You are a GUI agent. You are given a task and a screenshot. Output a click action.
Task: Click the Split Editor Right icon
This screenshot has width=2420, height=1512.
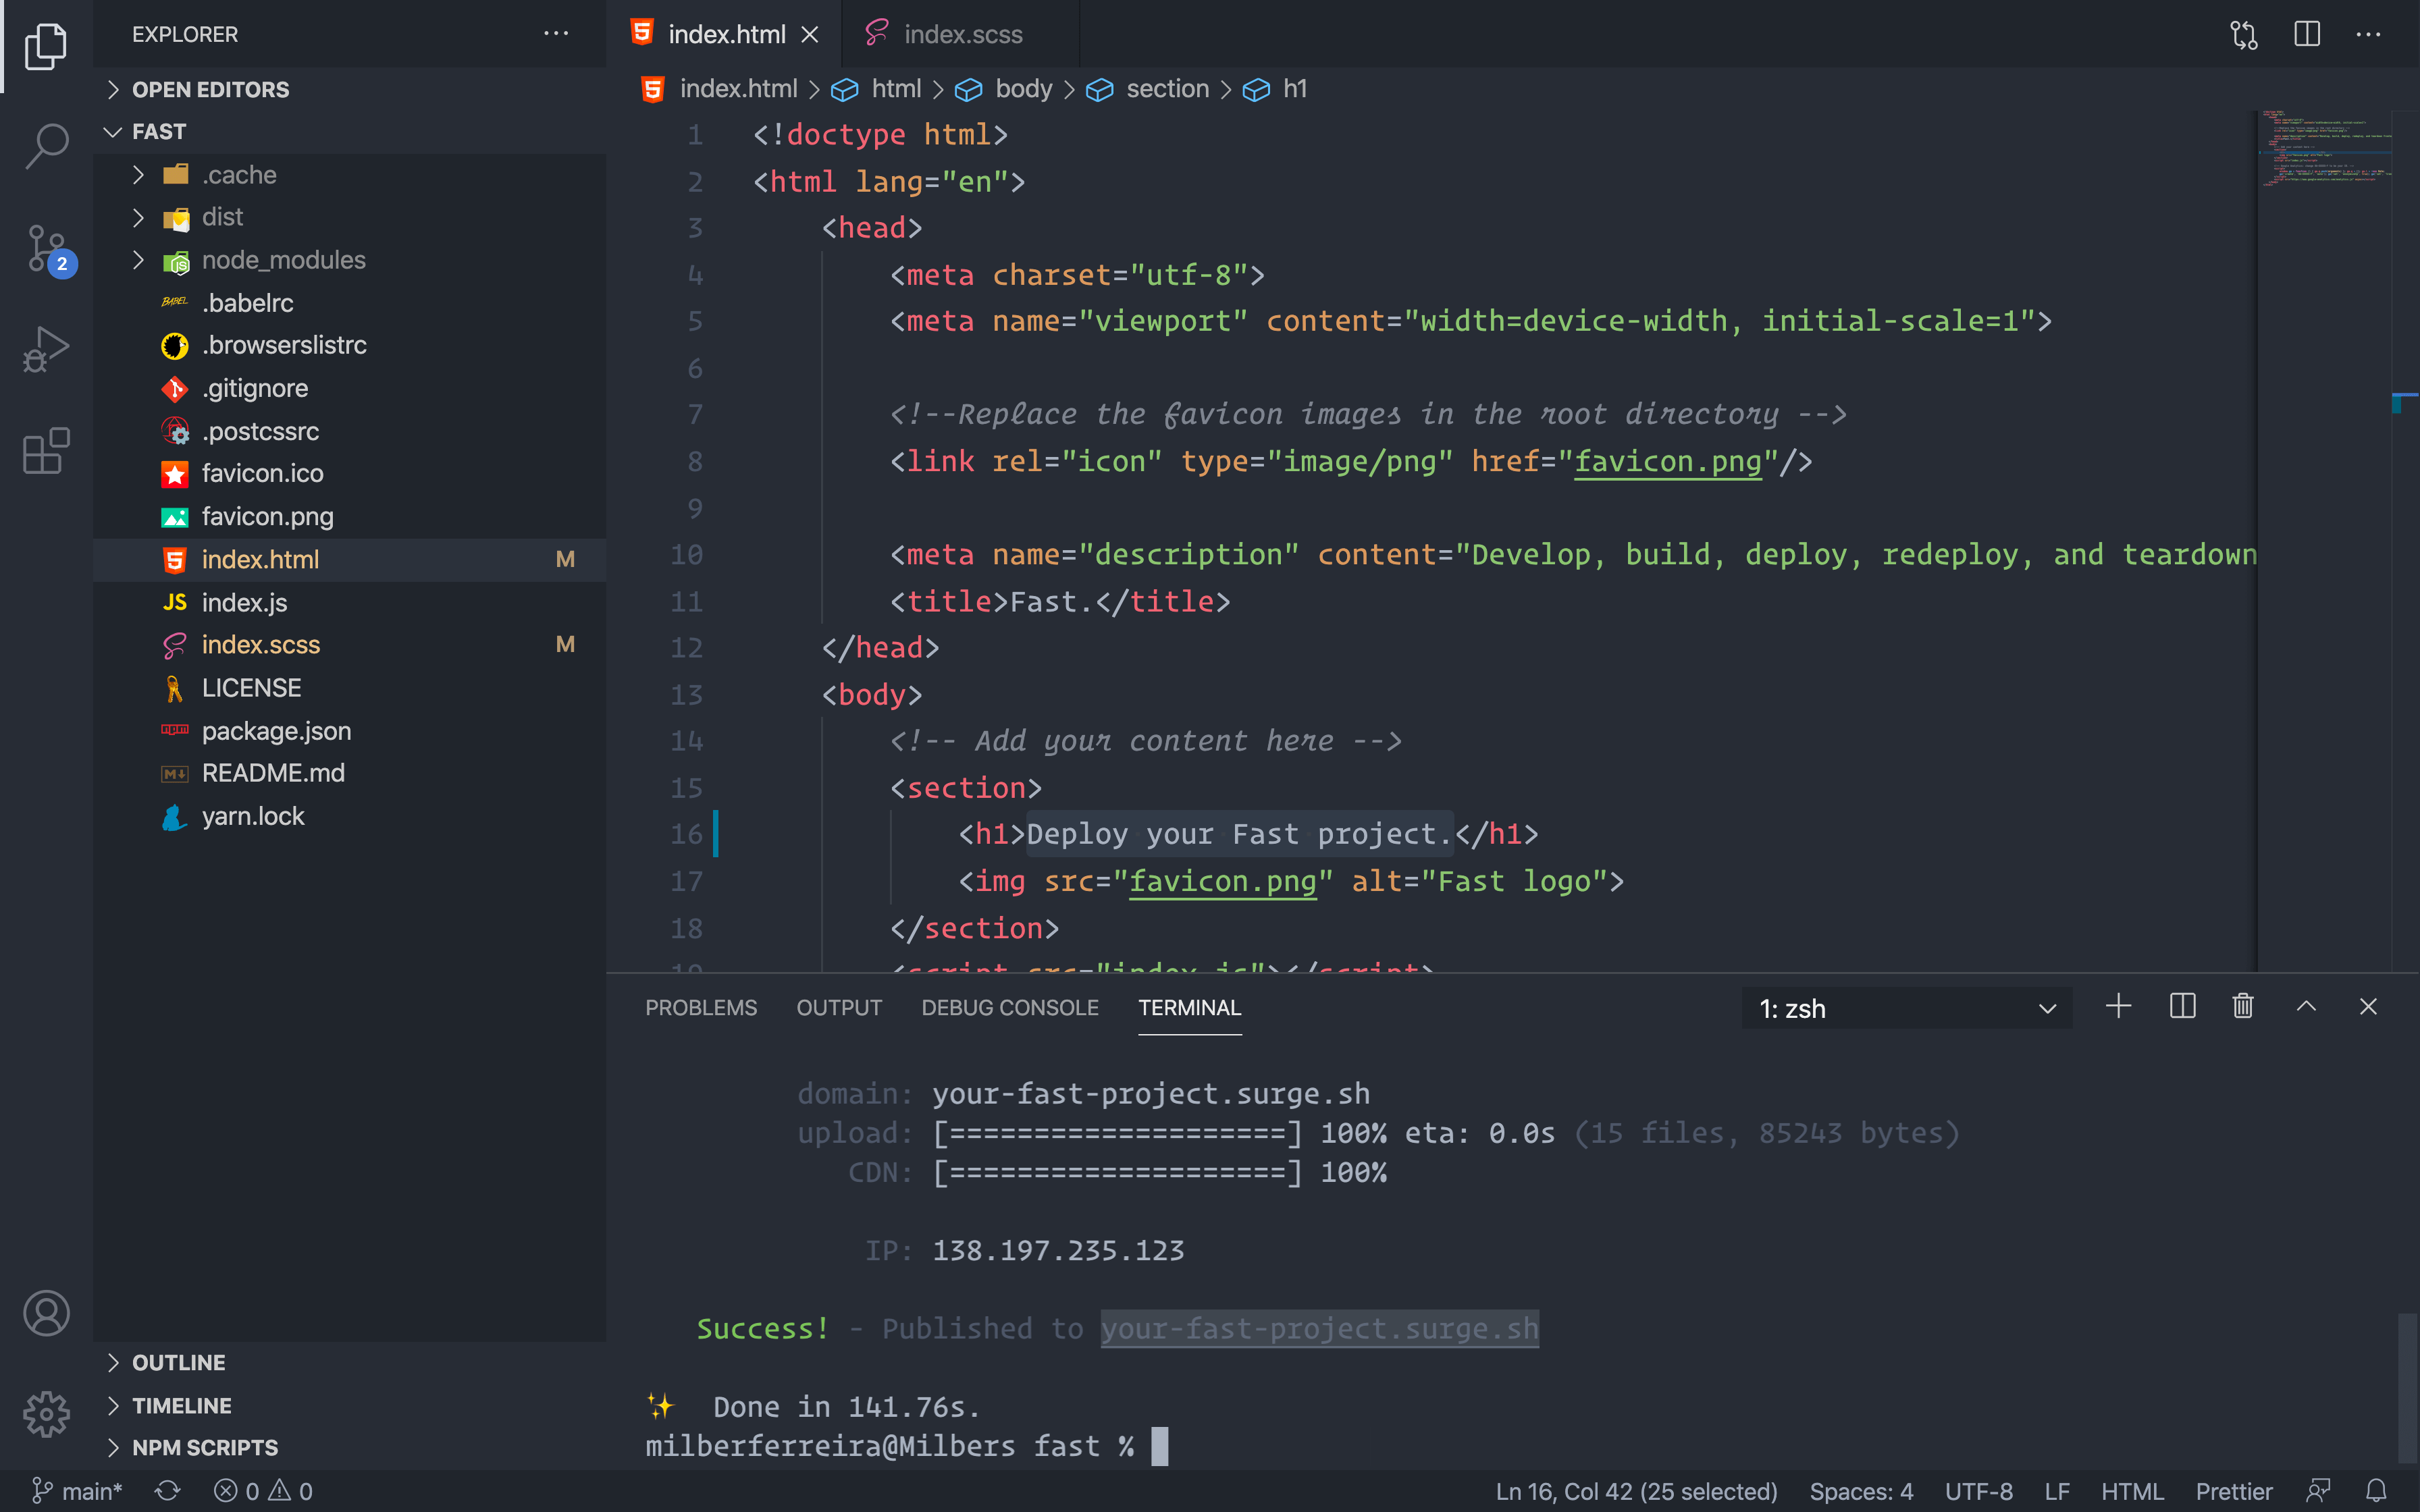2306,34
